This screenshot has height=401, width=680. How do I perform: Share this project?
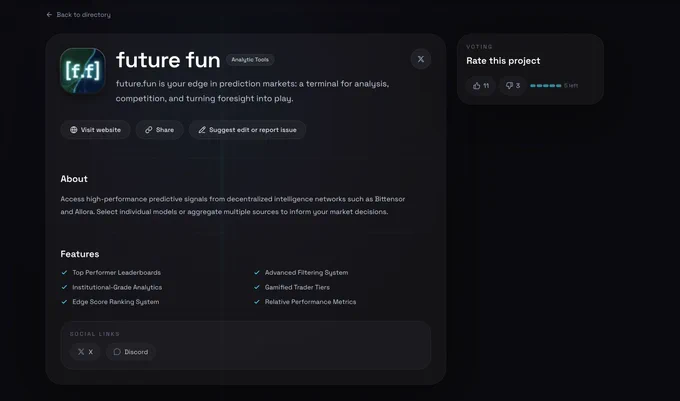pos(160,130)
